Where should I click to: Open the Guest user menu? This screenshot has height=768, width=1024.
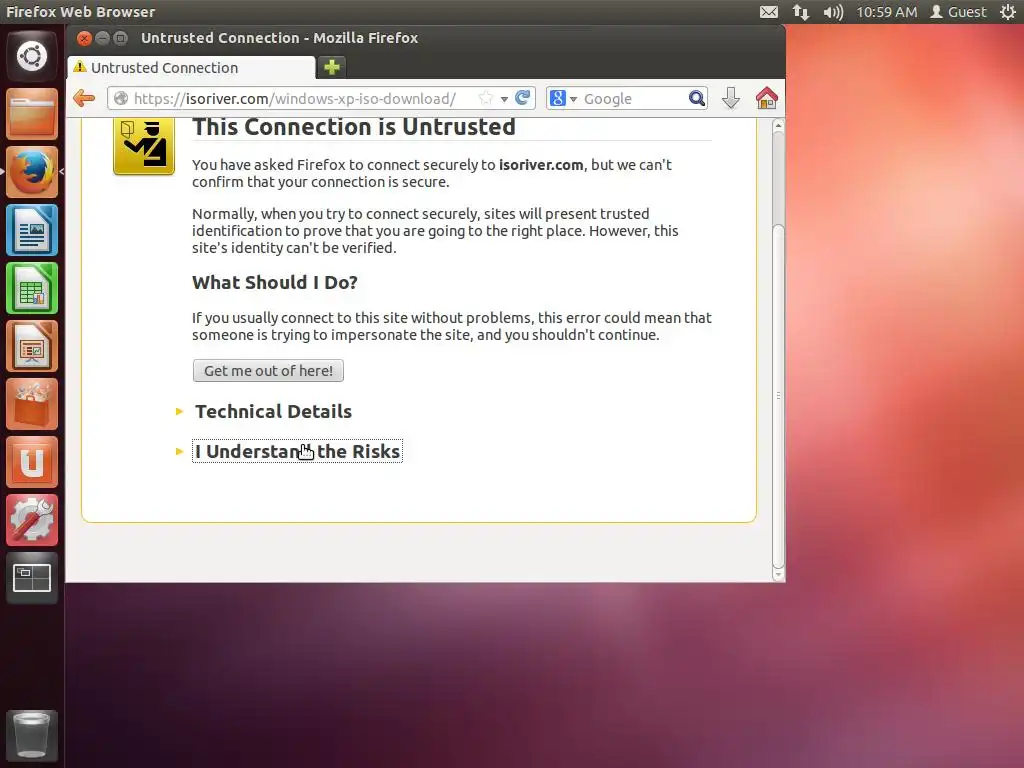pos(958,12)
